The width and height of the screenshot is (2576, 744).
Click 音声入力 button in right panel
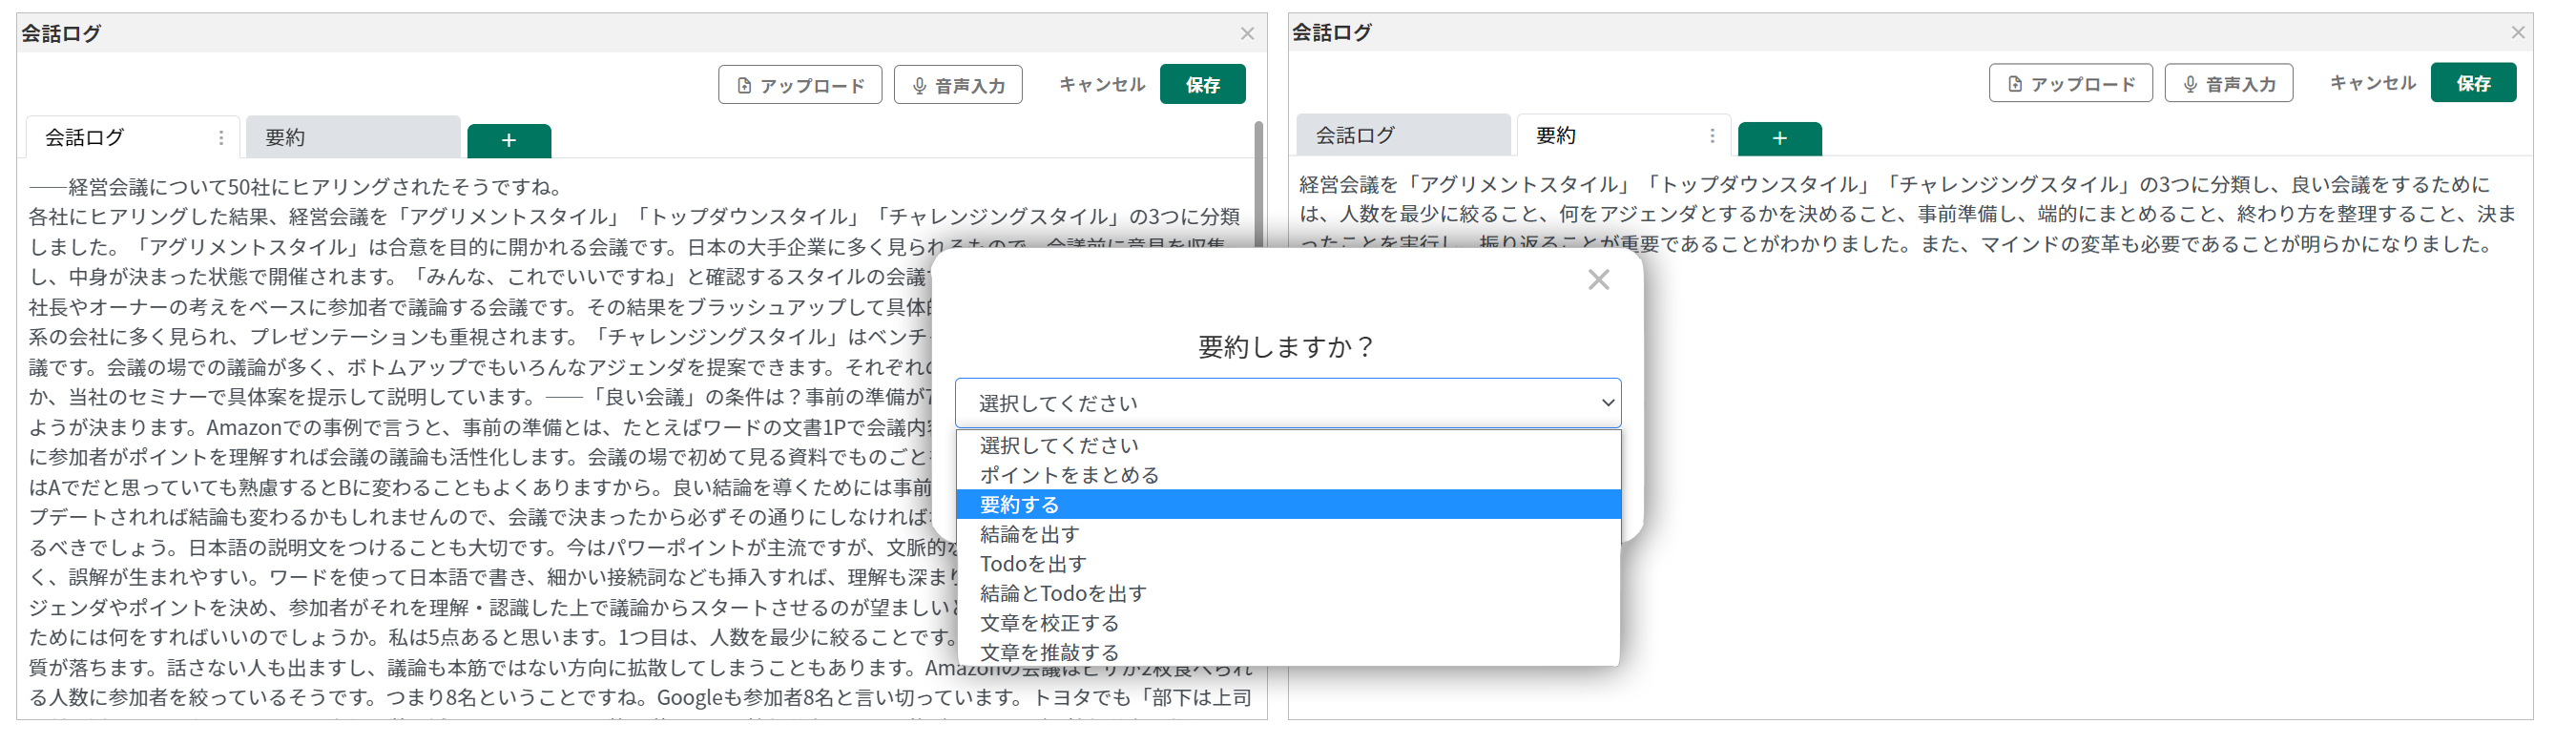click(2228, 83)
